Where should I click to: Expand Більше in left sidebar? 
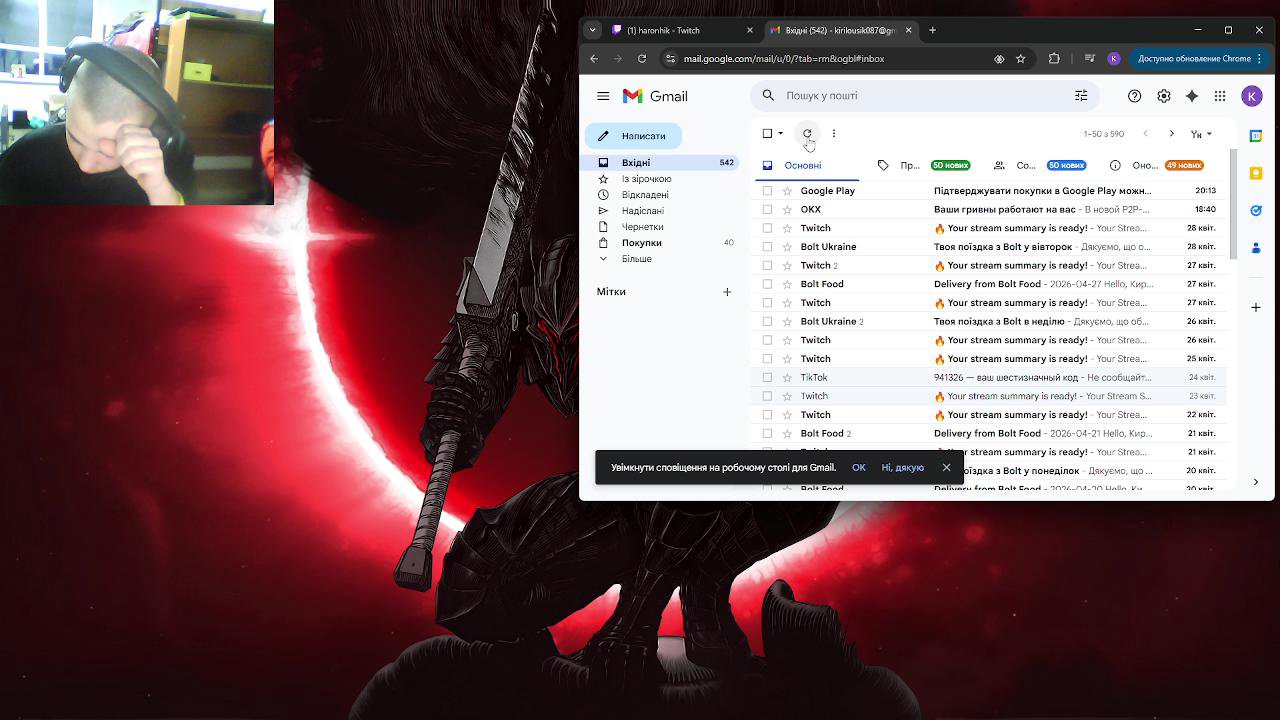pyautogui.click(x=636, y=259)
